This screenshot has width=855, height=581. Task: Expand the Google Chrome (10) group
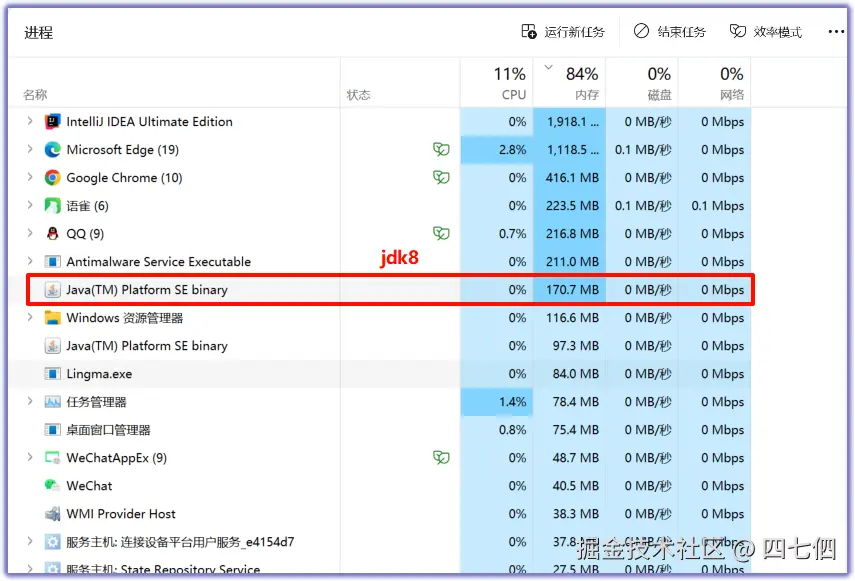click(x=30, y=177)
